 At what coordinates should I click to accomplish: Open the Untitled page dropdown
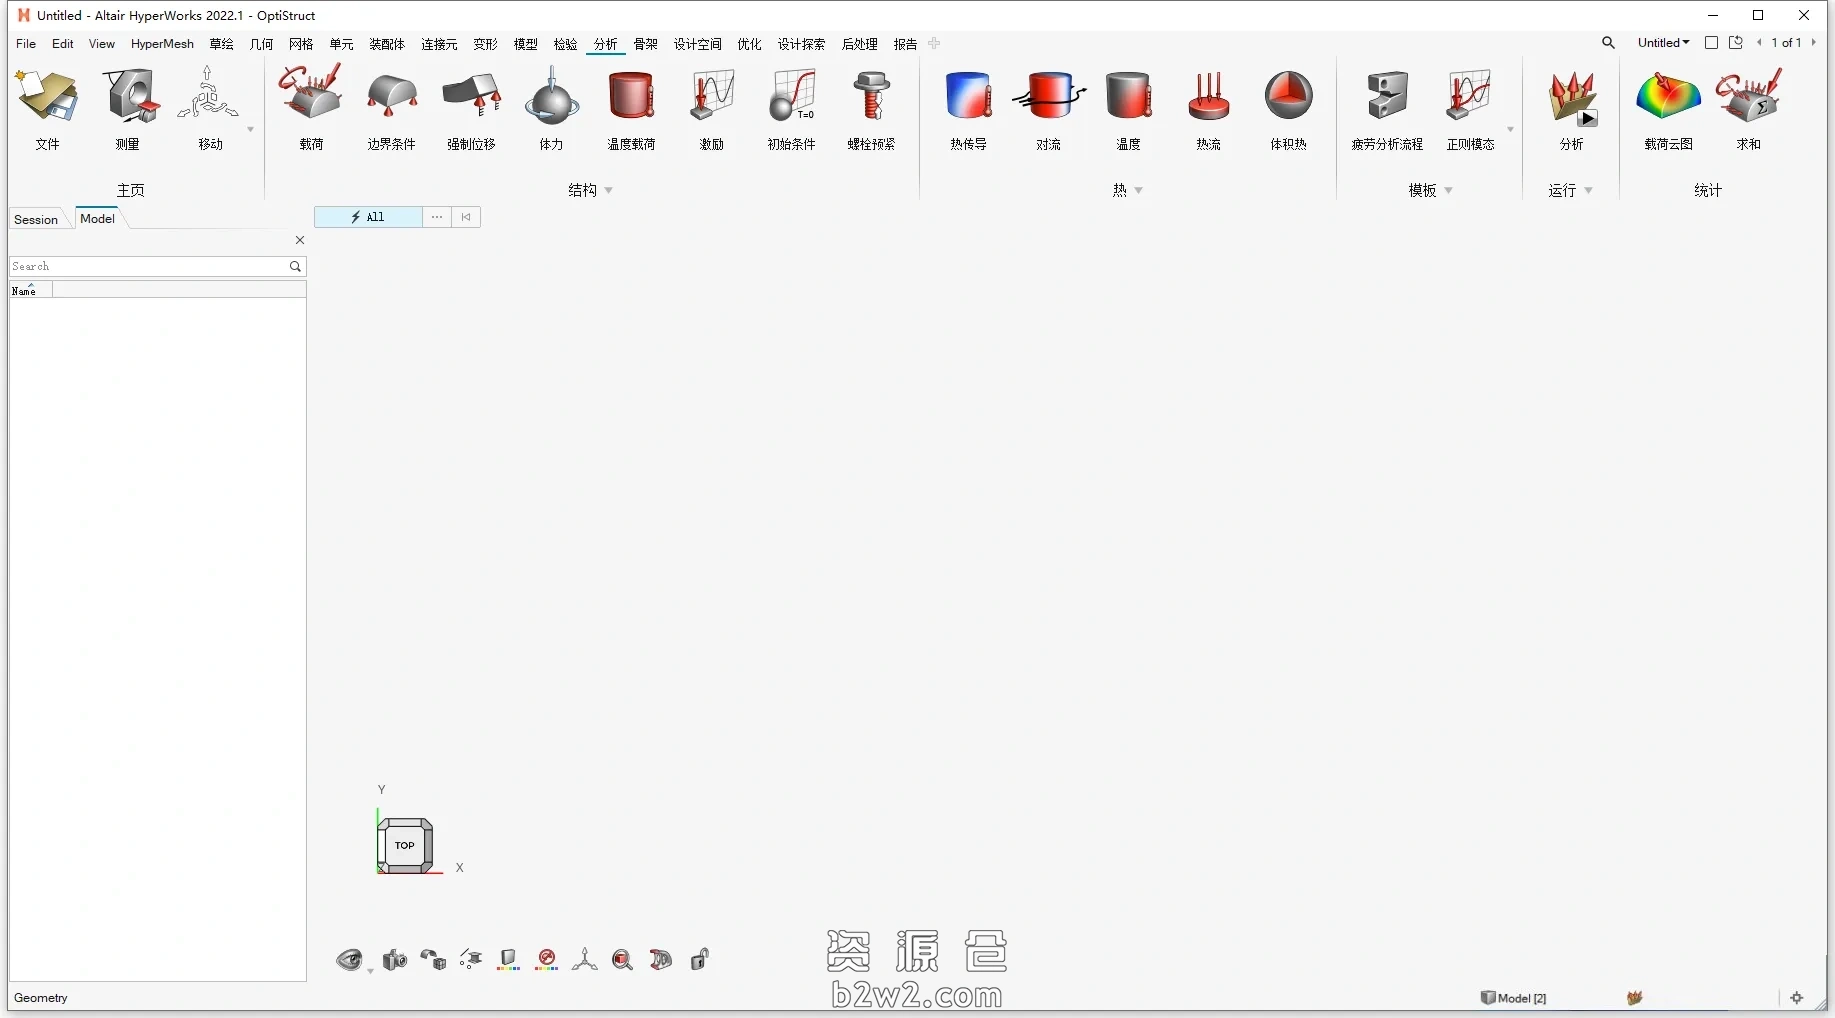coord(1663,43)
